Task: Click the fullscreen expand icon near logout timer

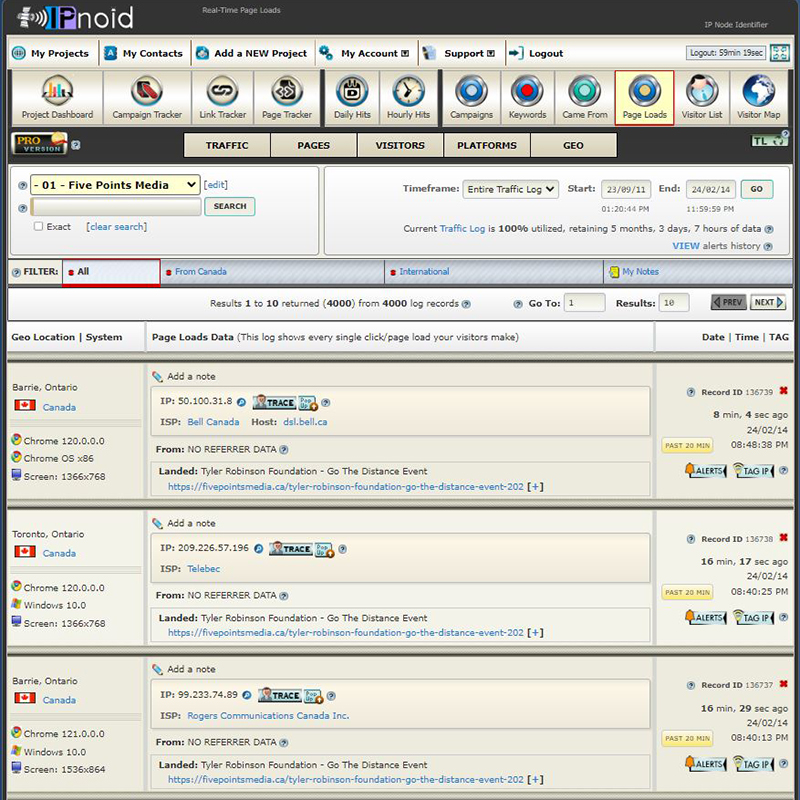Action: pyautogui.click(x=780, y=53)
